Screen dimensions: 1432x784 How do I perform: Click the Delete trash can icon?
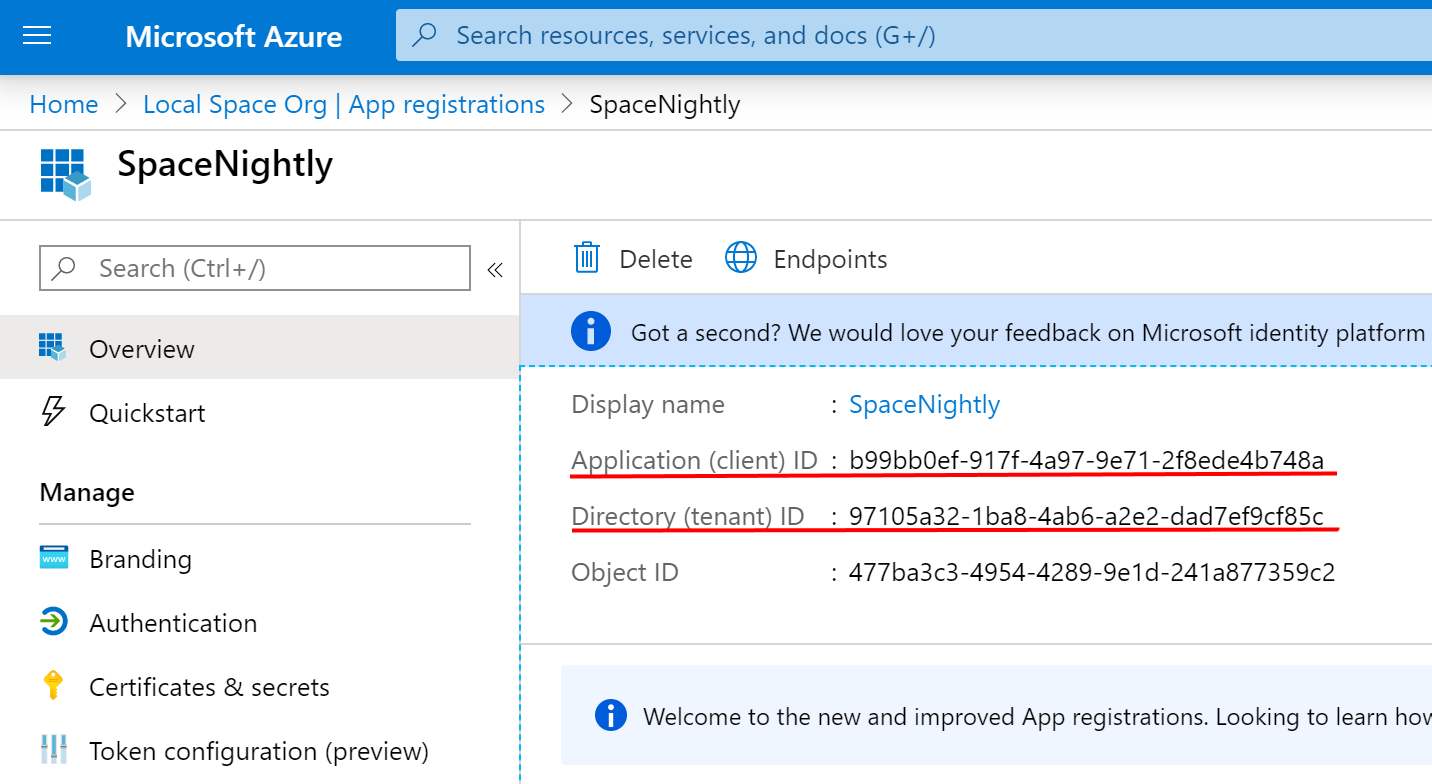[586, 257]
